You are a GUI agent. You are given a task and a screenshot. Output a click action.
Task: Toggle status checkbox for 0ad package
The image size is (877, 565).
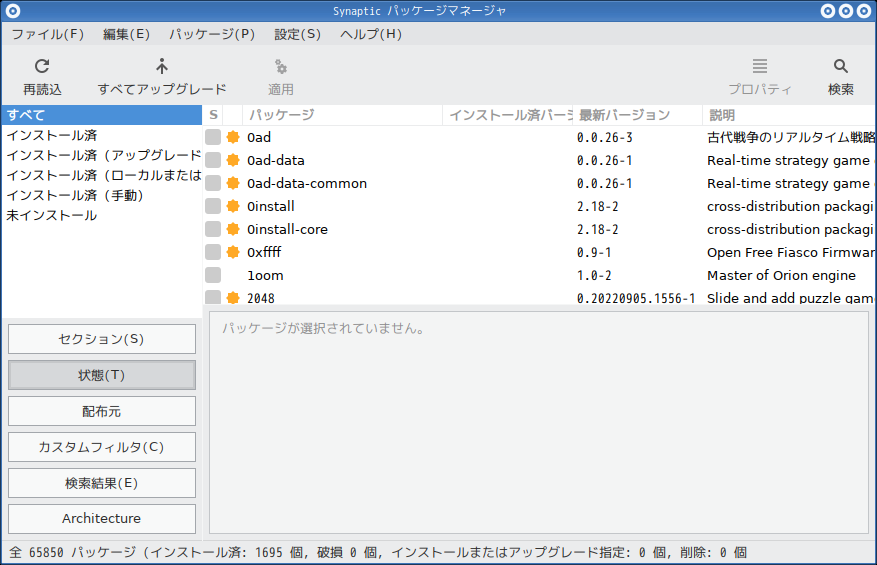click(x=213, y=137)
